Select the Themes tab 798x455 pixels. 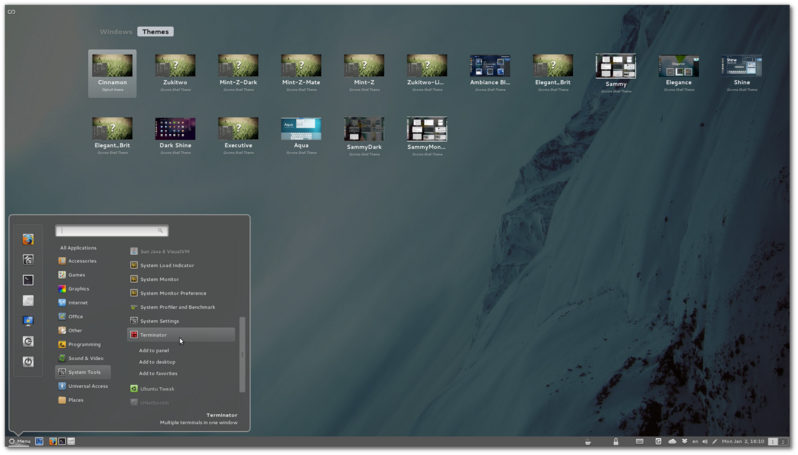[x=155, y=32]
